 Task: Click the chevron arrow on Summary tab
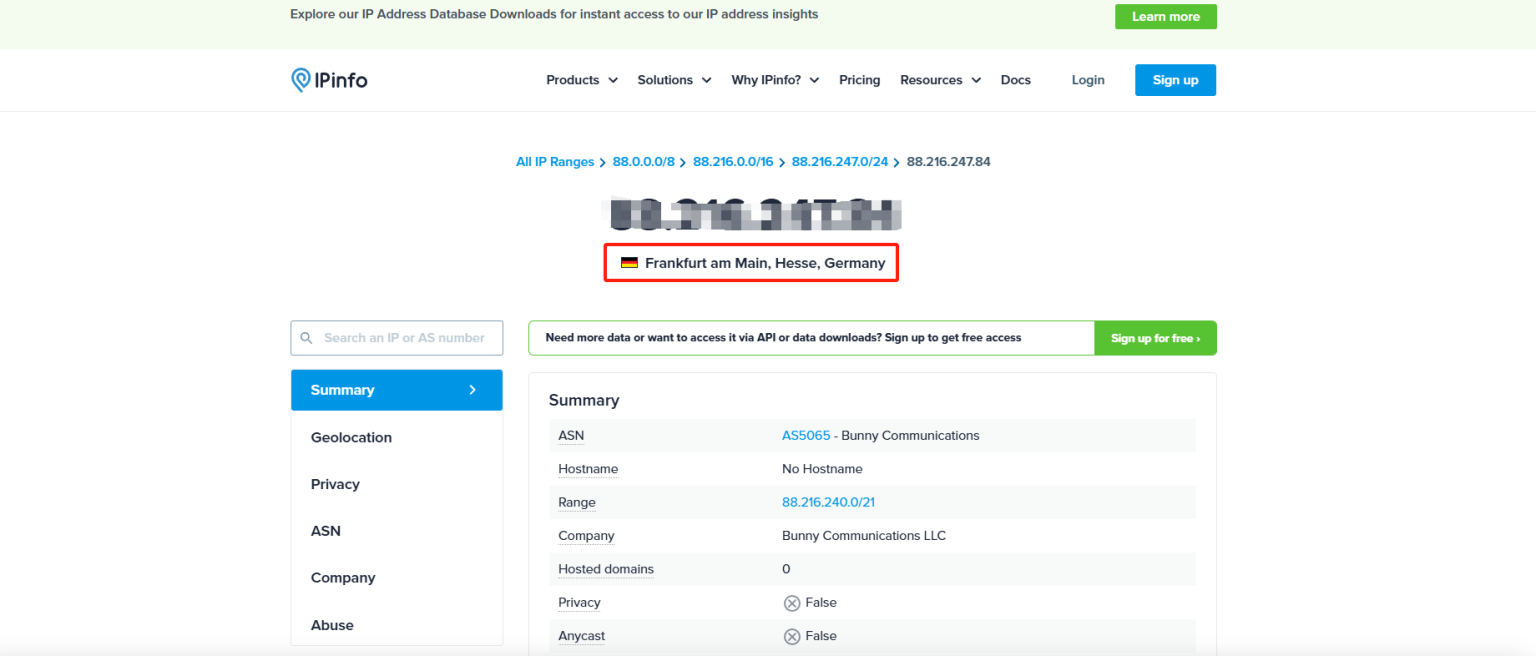473,390
